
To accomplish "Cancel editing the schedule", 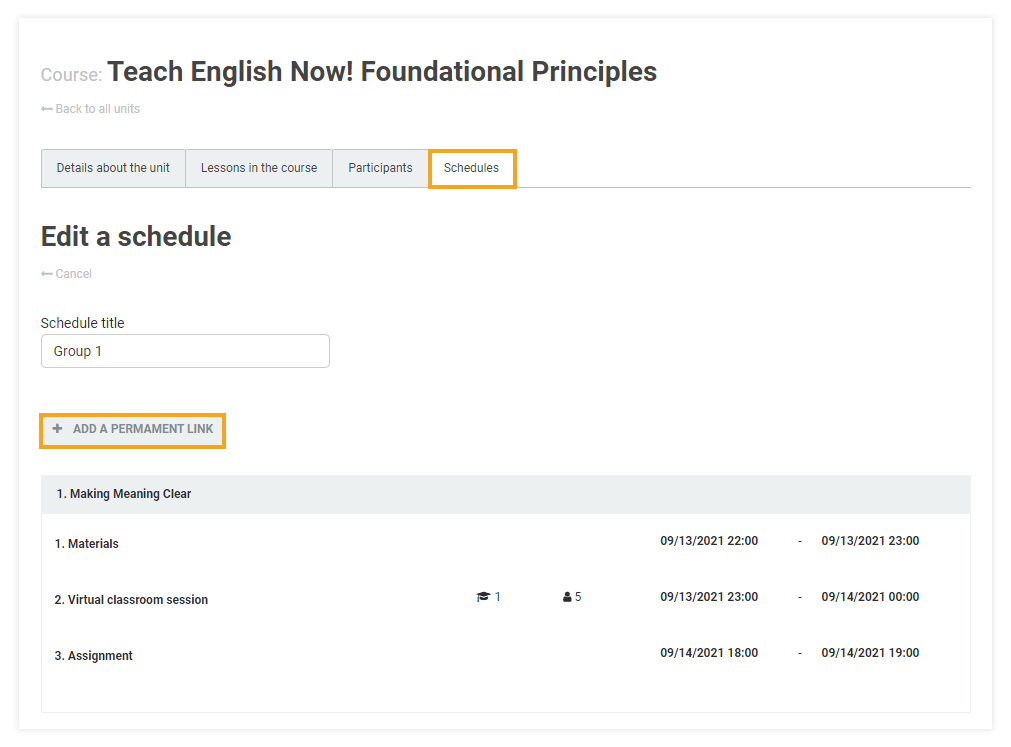I will [66, 274].
